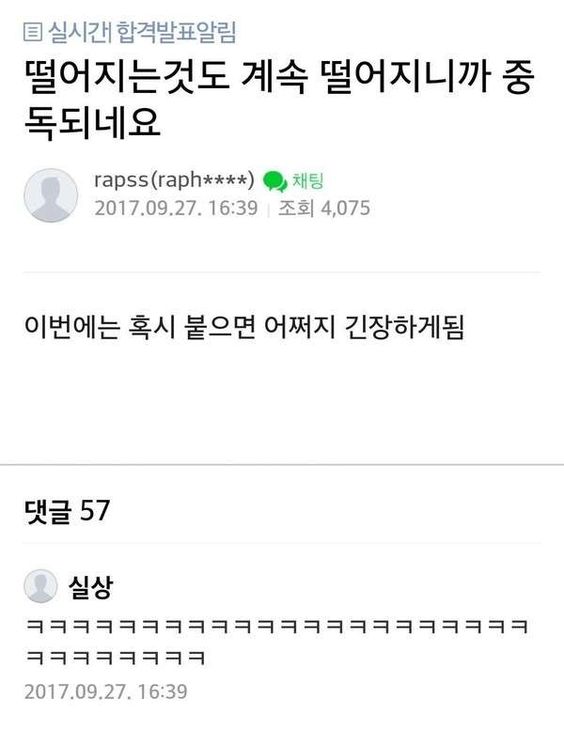Screen dimensions: 564x729
Task: Click the board list icon beside 실시간 합격발표알림
Action: coord(33,32)
